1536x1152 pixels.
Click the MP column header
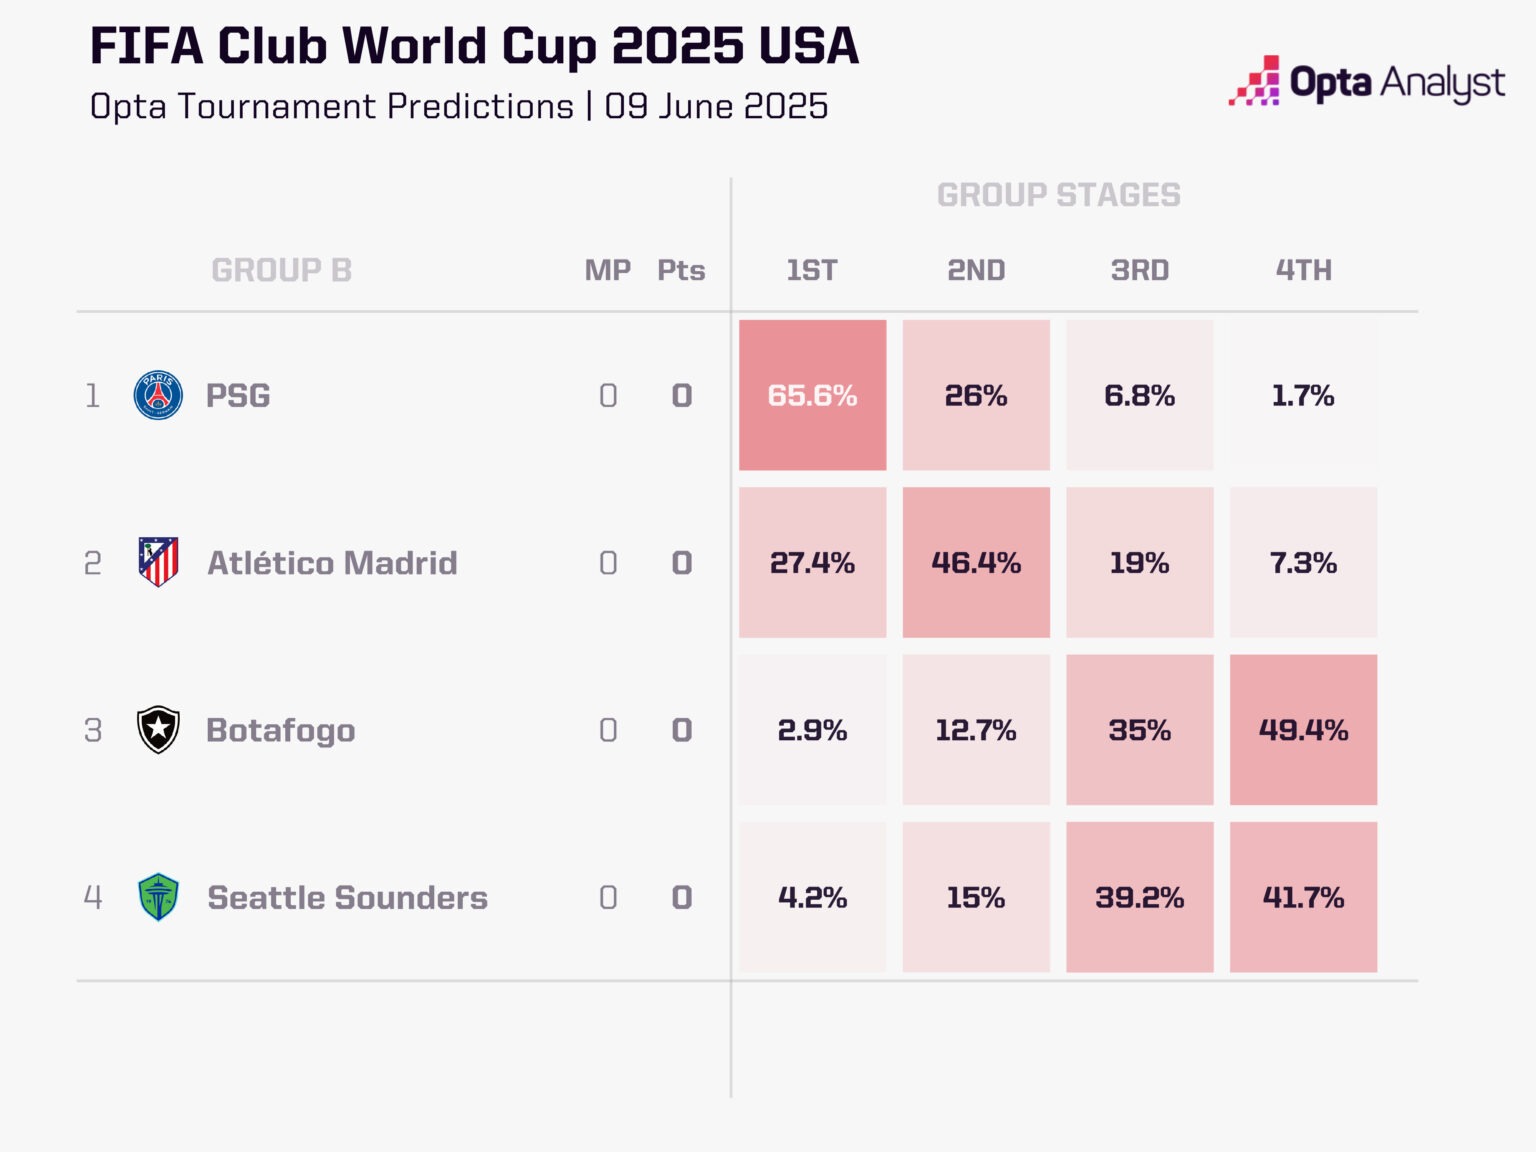click(x=607, y=270)
